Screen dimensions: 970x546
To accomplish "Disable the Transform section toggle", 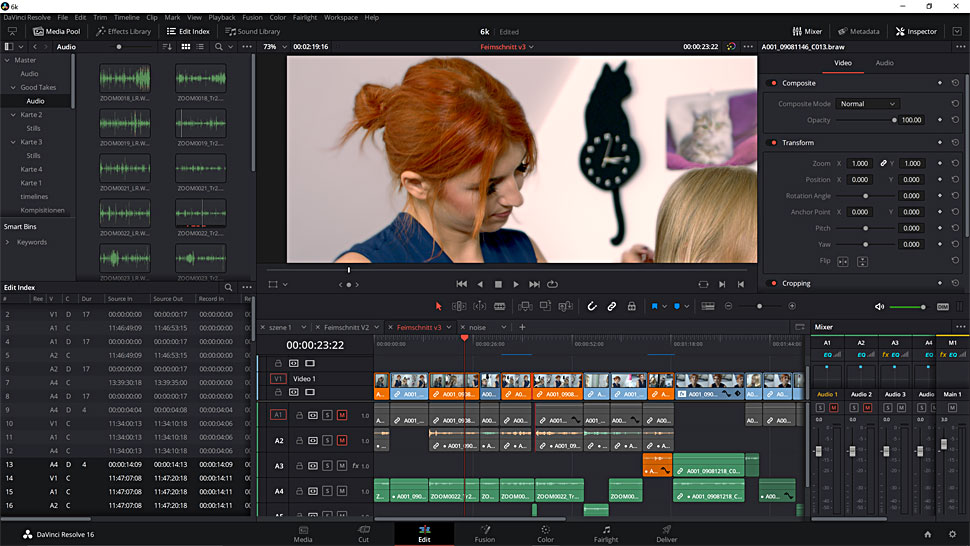I will 774,143.
